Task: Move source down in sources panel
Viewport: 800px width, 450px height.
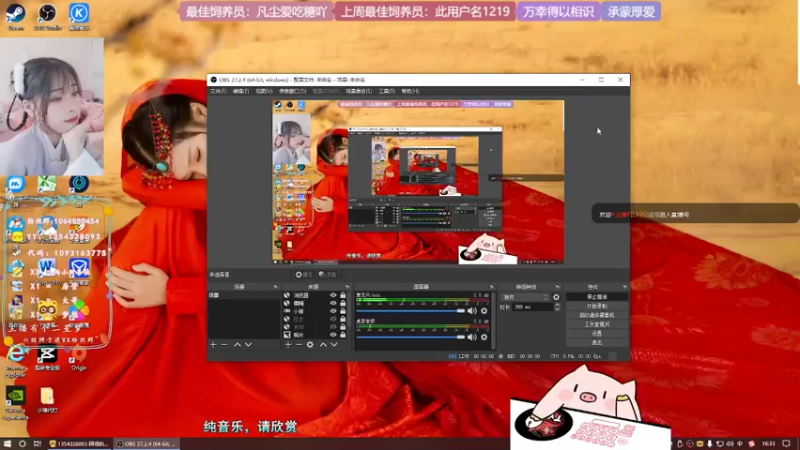Action: click(334, 345)
